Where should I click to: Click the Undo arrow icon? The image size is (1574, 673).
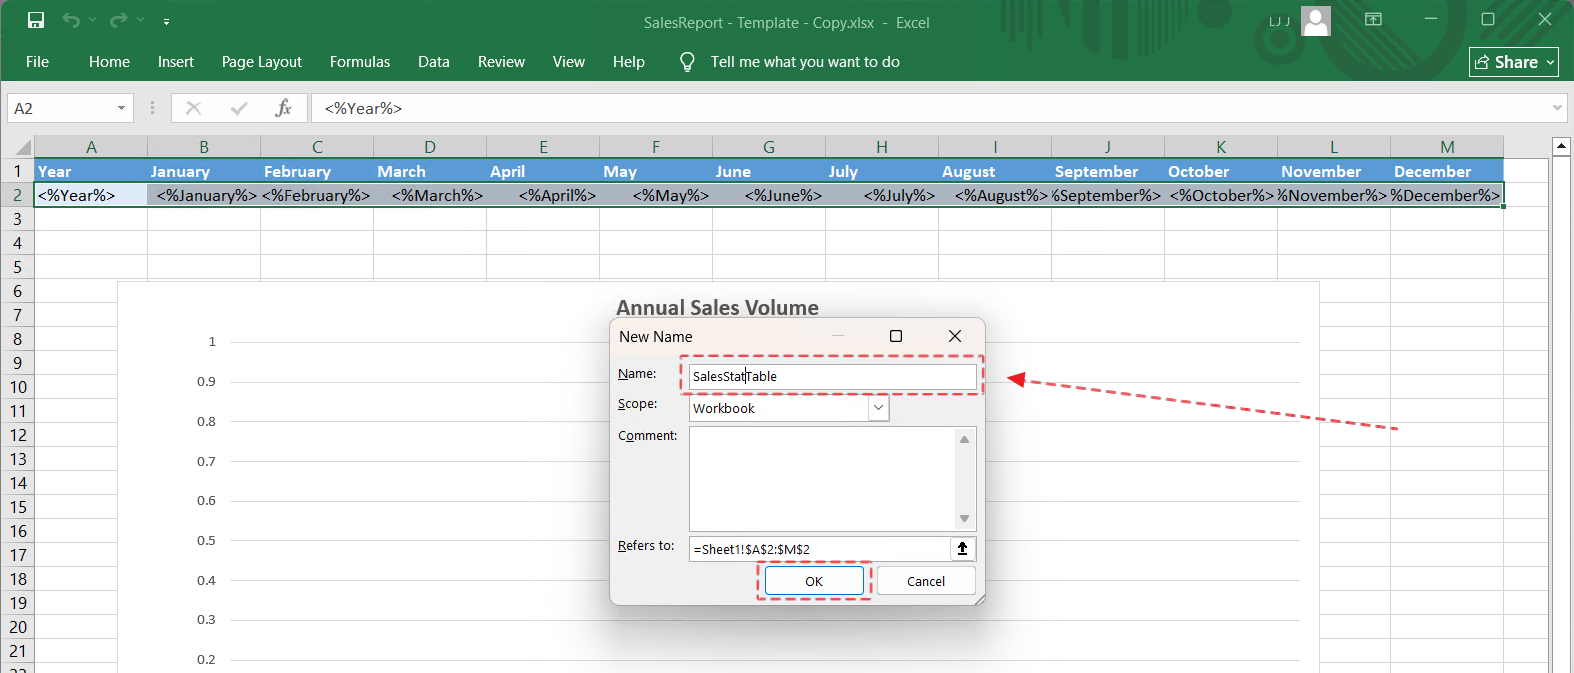(71, 21)
